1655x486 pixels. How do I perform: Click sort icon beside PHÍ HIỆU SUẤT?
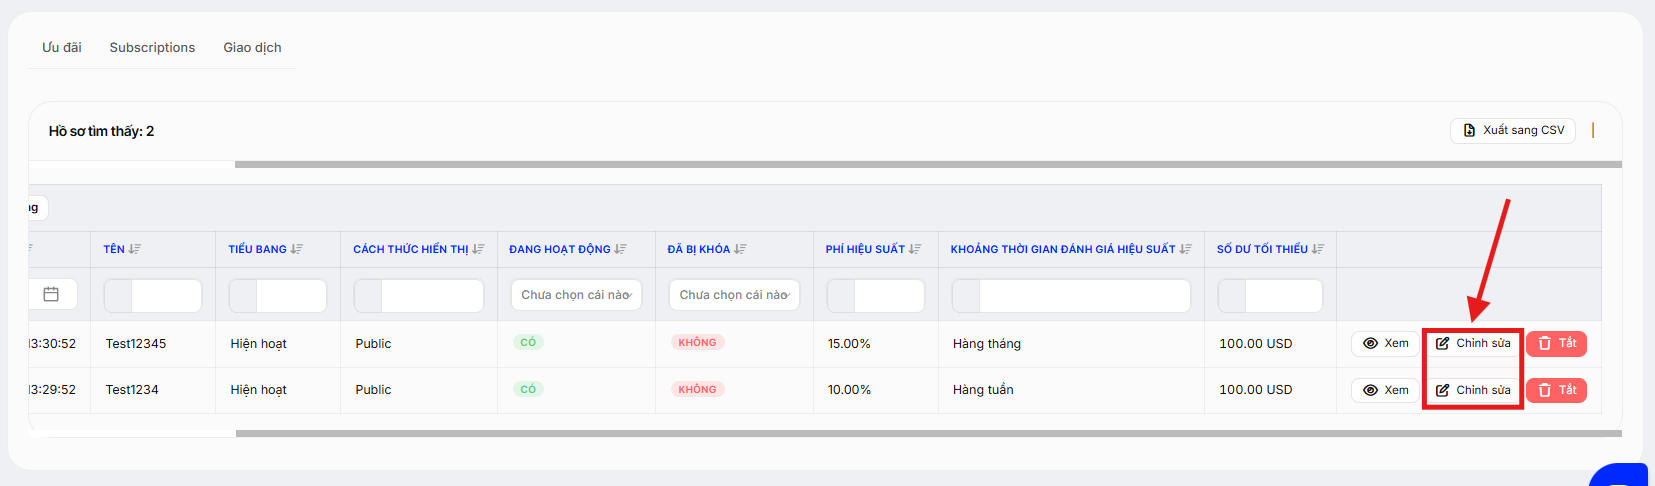(915, 249)
